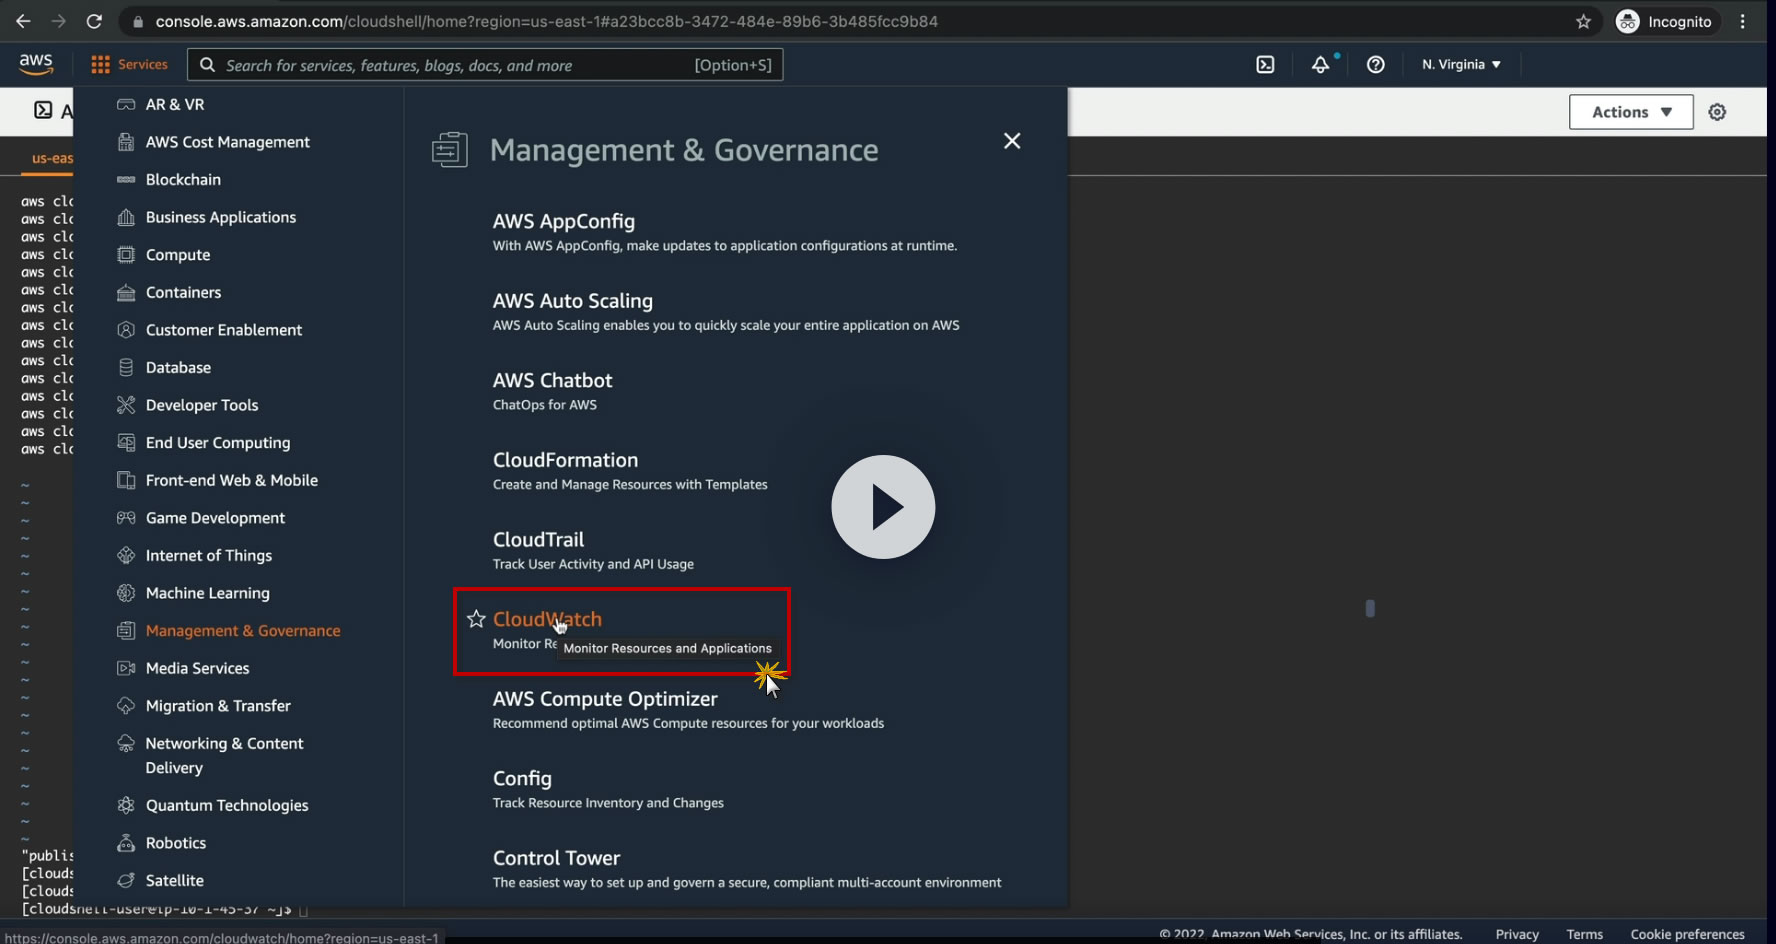This screenshot has height=944, width=1776.
Task: Bookmark this page with the star icon
Action: (x=1583, y=21)
